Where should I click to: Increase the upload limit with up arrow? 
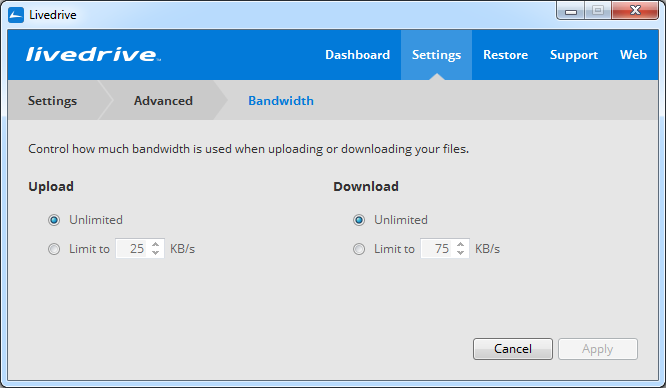pos(155,244)
